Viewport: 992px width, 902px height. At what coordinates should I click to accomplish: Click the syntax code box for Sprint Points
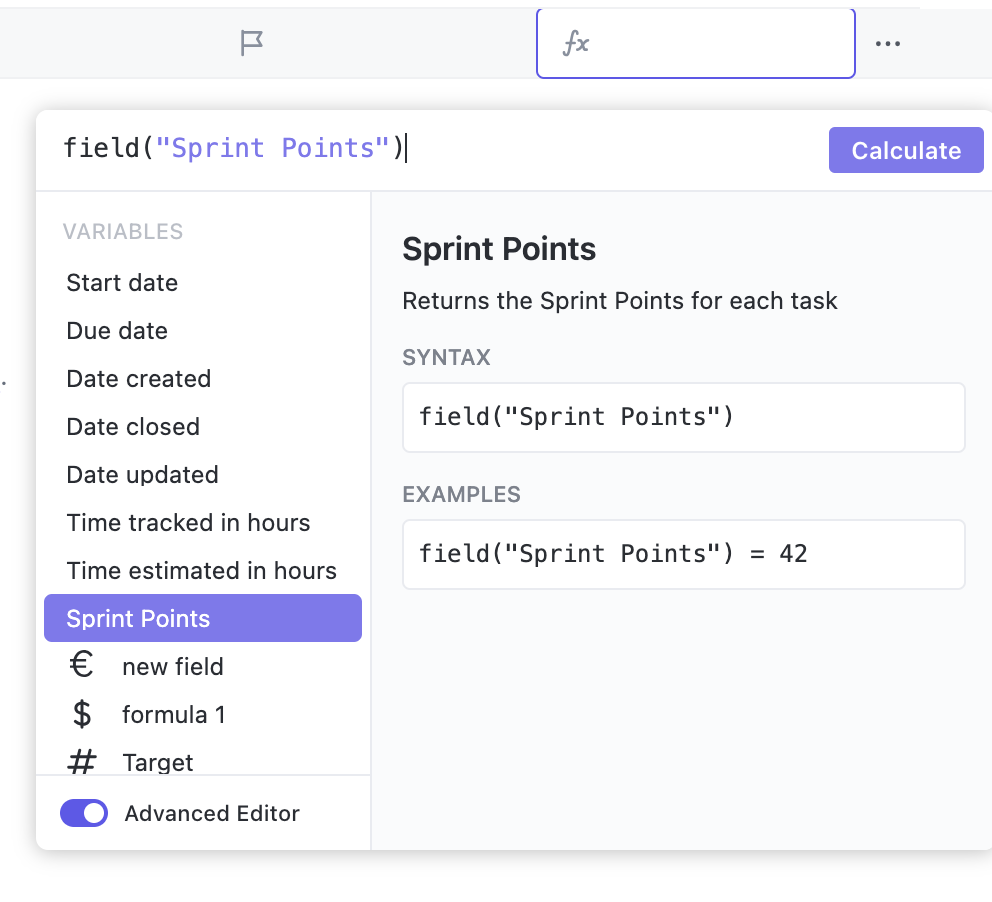(683, 417)
